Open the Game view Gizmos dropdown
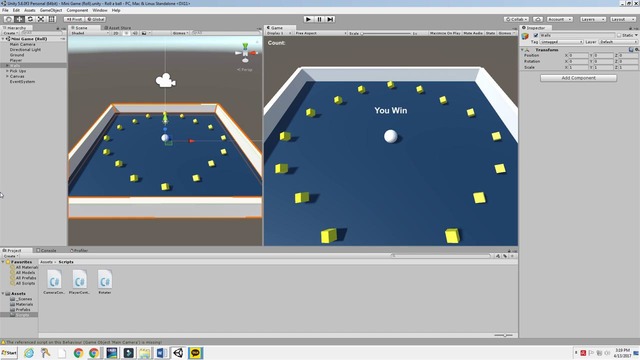 (507, 33)
